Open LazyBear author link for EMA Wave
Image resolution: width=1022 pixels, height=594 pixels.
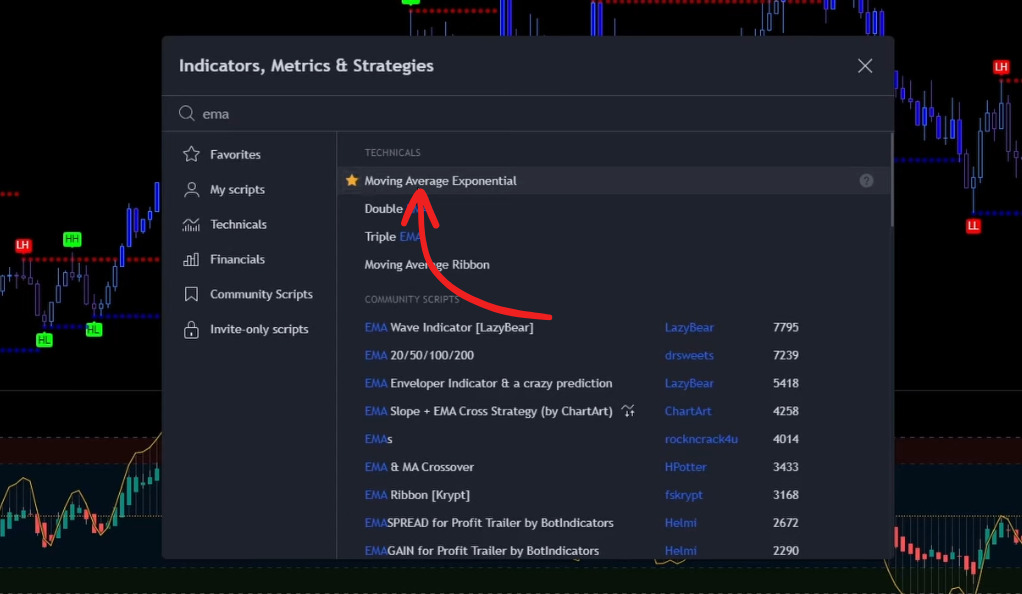pyautogui.click(x=689, y=327)
